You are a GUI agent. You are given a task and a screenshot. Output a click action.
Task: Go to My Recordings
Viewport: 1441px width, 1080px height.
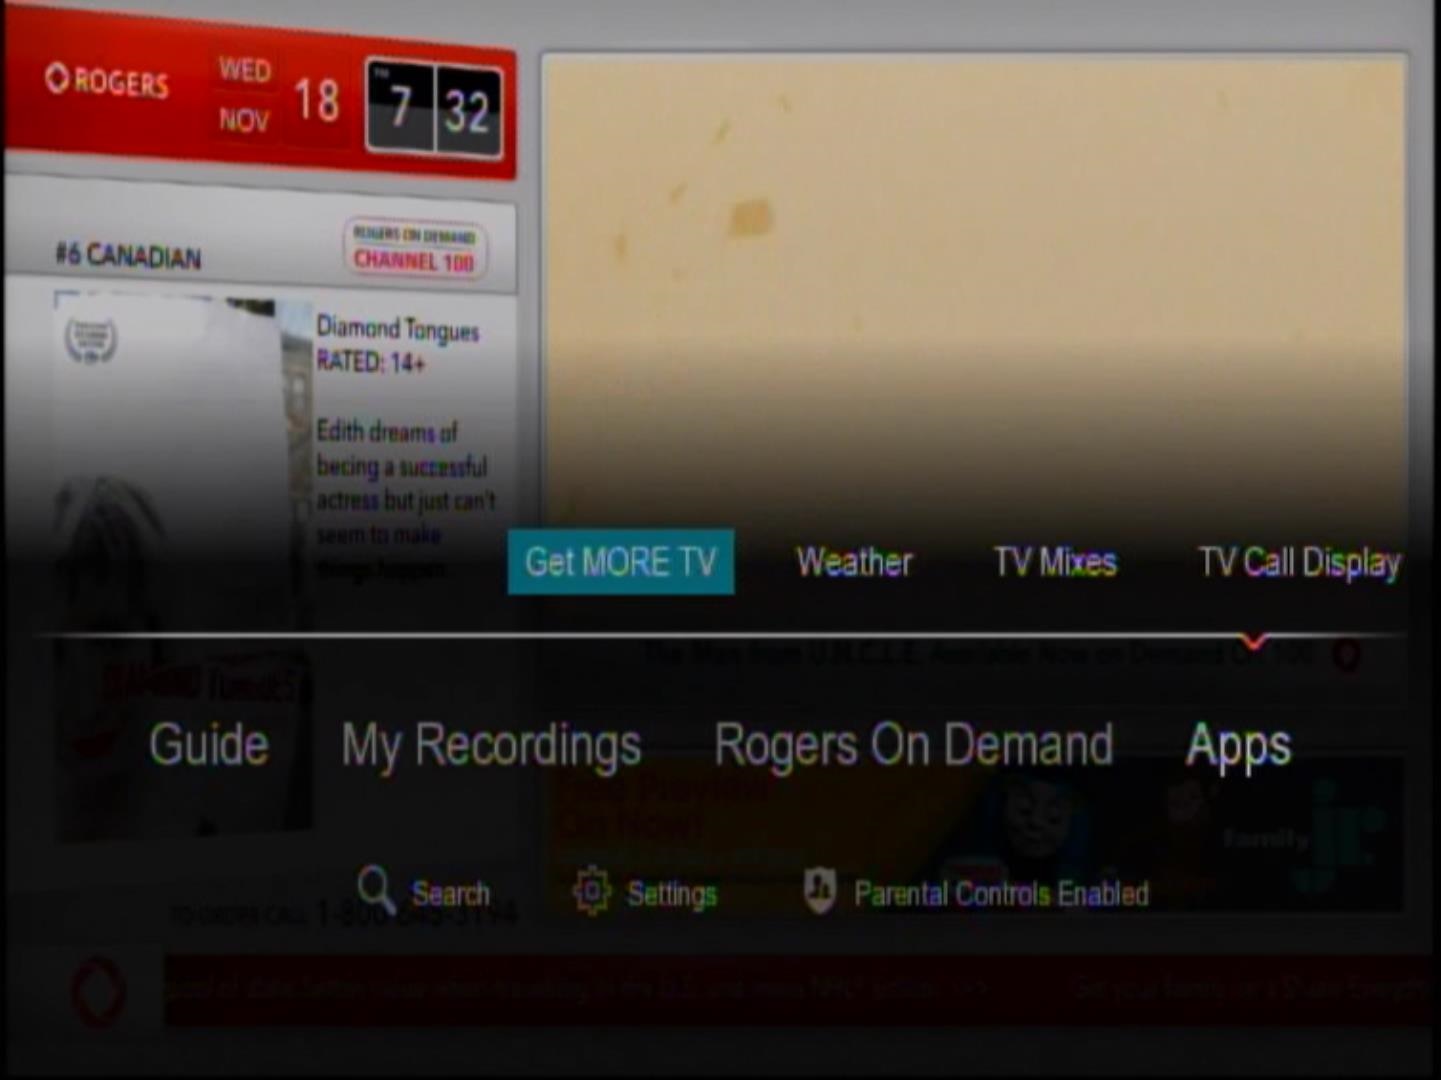point(491,745)
